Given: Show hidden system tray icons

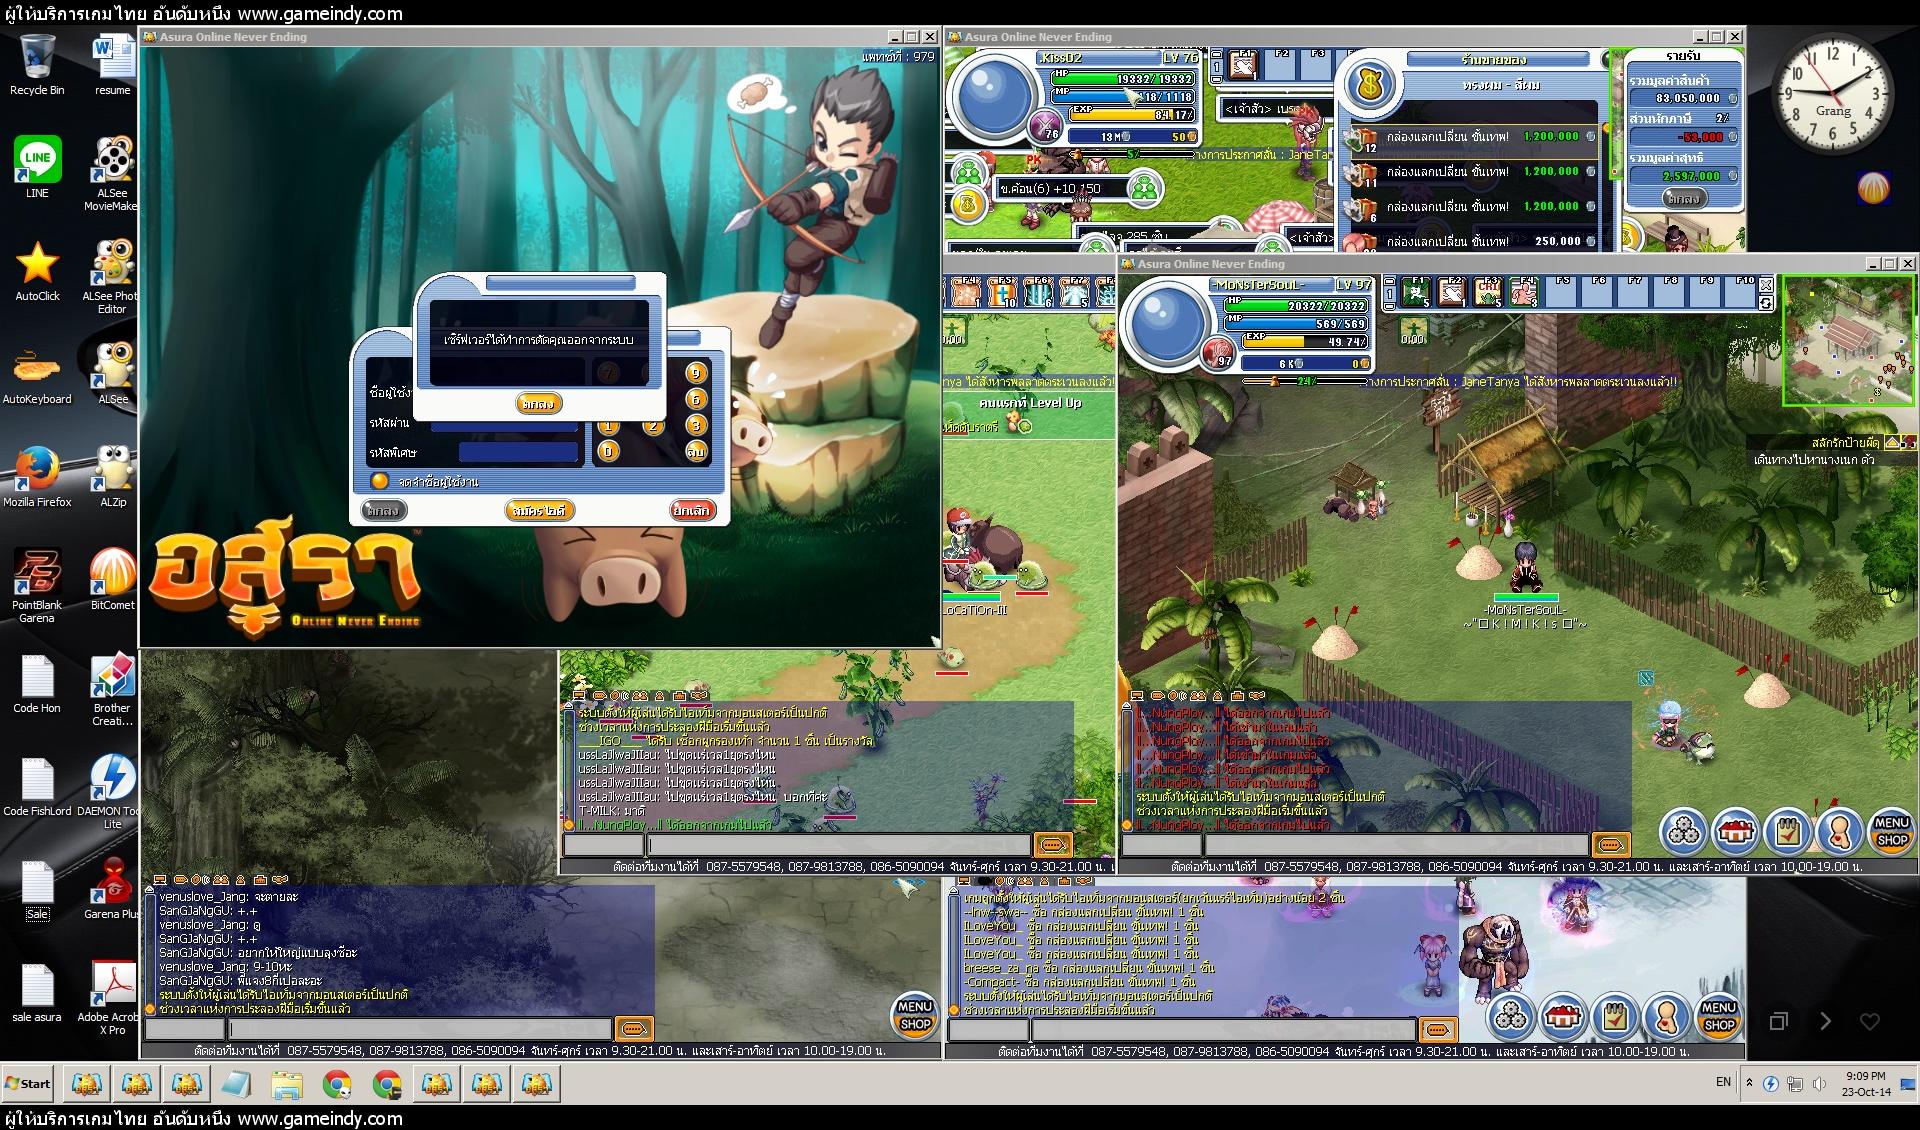Looking at the screenshot, I should pos(1749,1082).
